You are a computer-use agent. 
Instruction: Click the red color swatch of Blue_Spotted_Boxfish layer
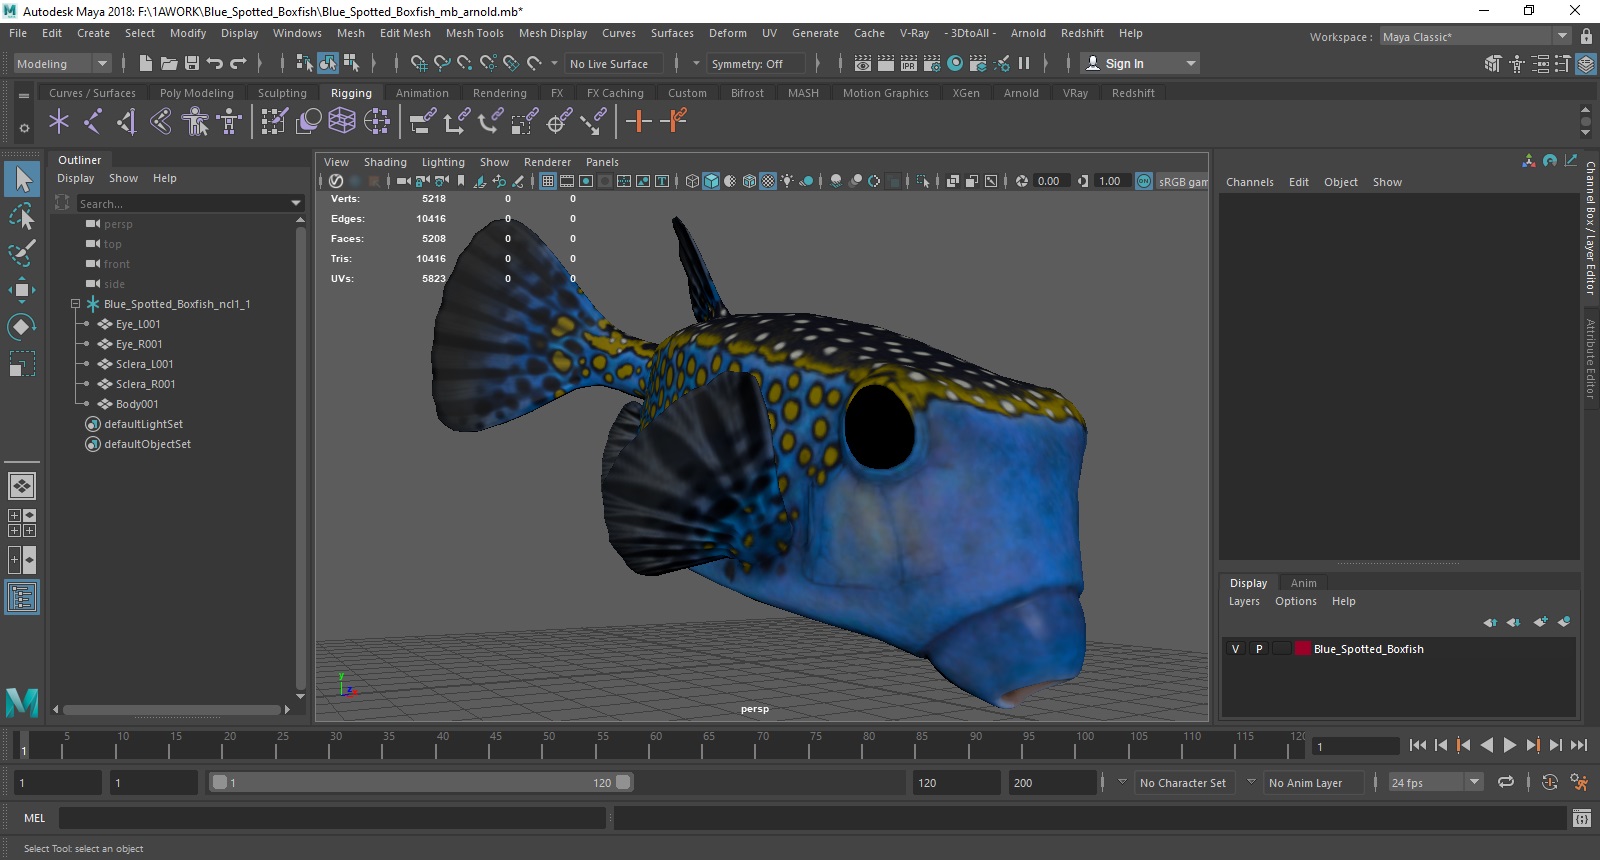[x=1303, y=649]
